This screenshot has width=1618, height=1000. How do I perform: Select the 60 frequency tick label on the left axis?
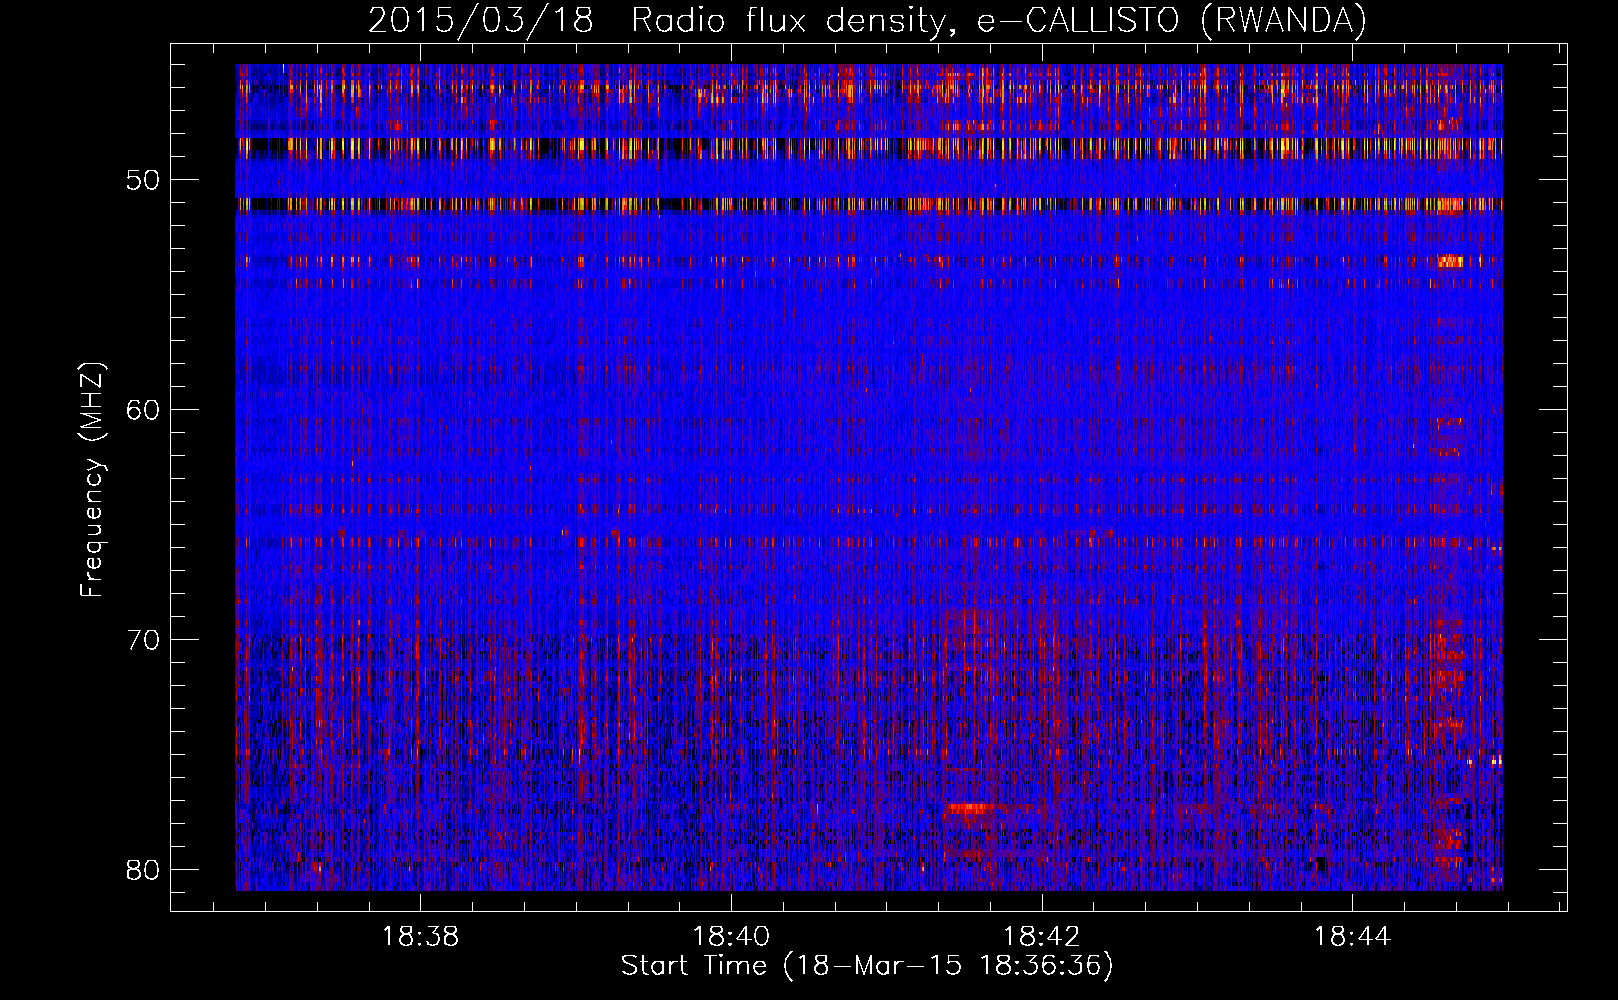[x=144, y=411]
